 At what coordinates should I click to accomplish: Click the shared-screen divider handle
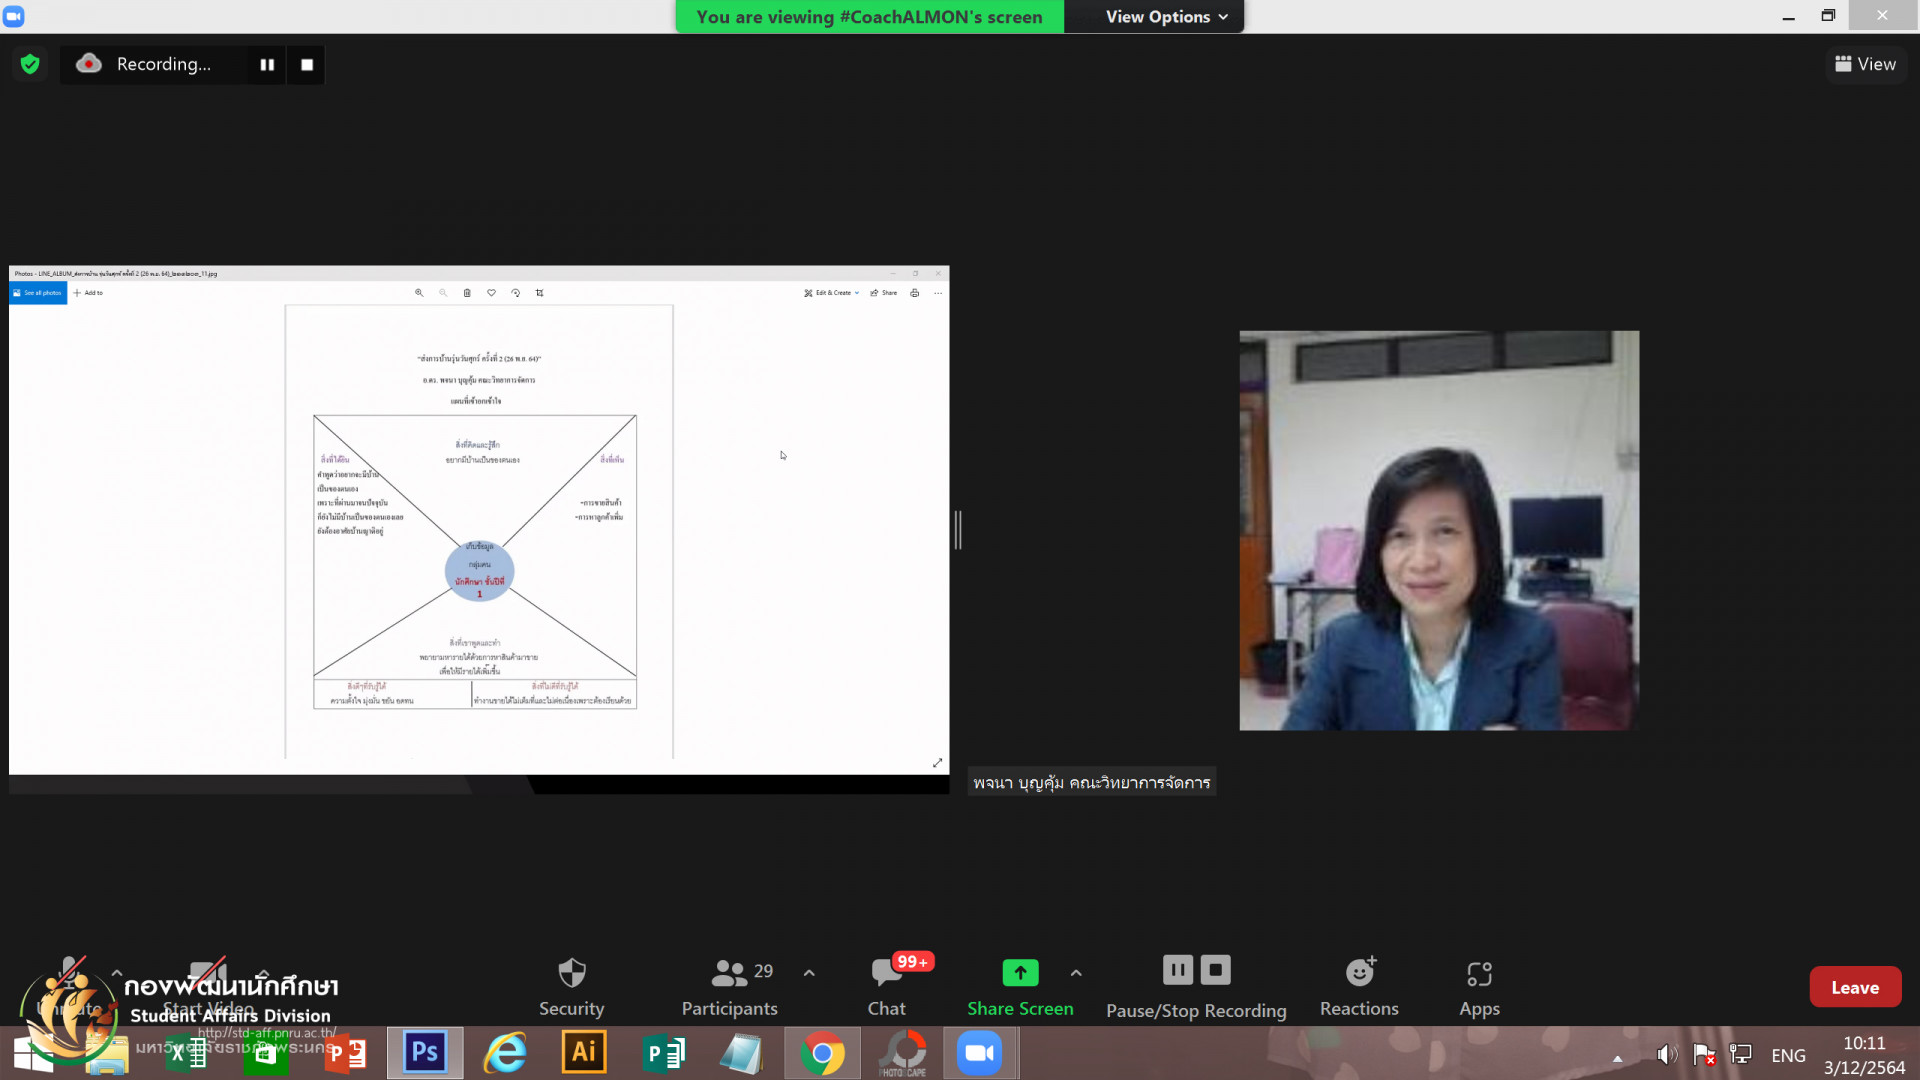pos(958,530)
